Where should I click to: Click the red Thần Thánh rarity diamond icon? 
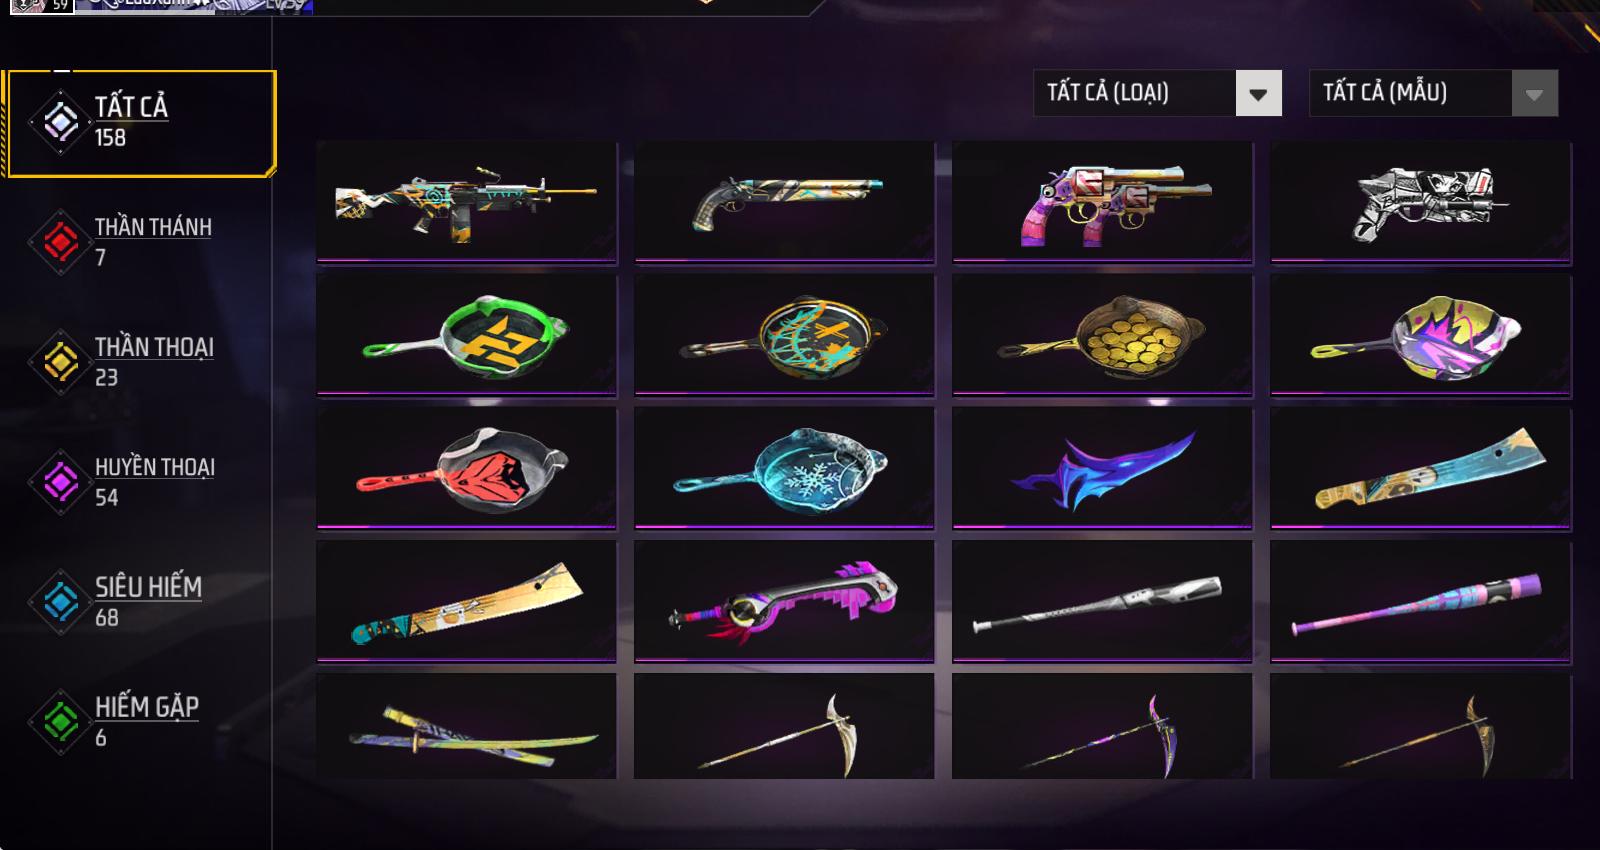[x=61, y=241]
